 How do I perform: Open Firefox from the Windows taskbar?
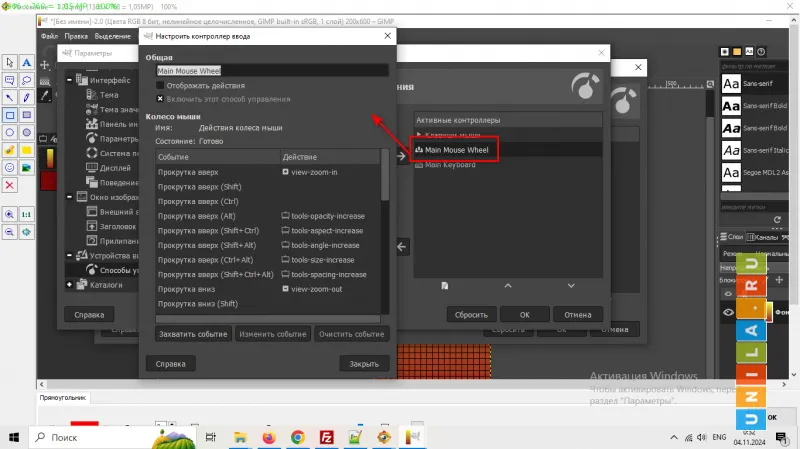pos(268,437)
